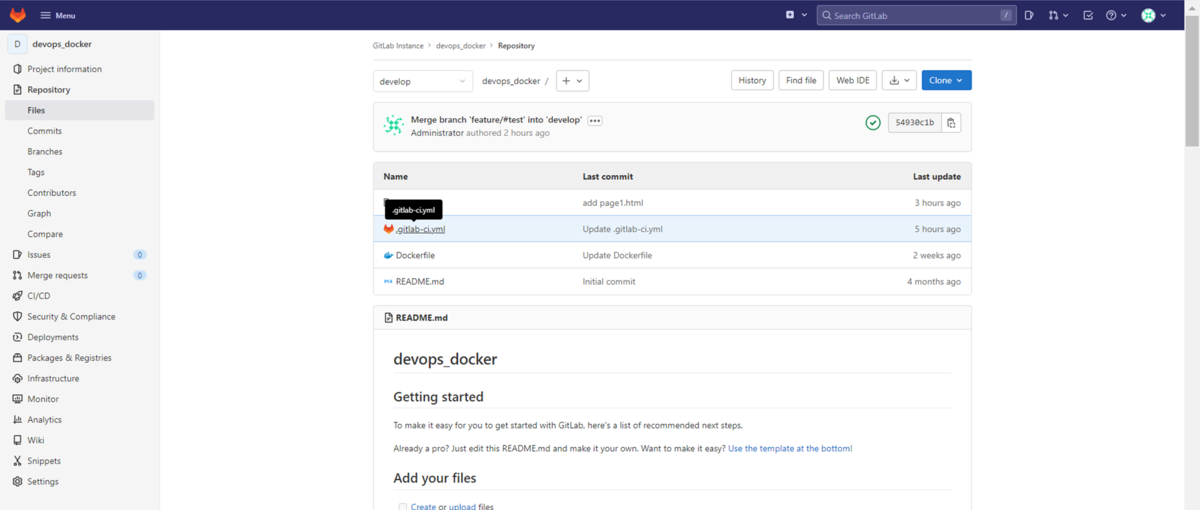Open the download source code dropdown
This screenshot has height=510, width=1200.
pos(899,81)
